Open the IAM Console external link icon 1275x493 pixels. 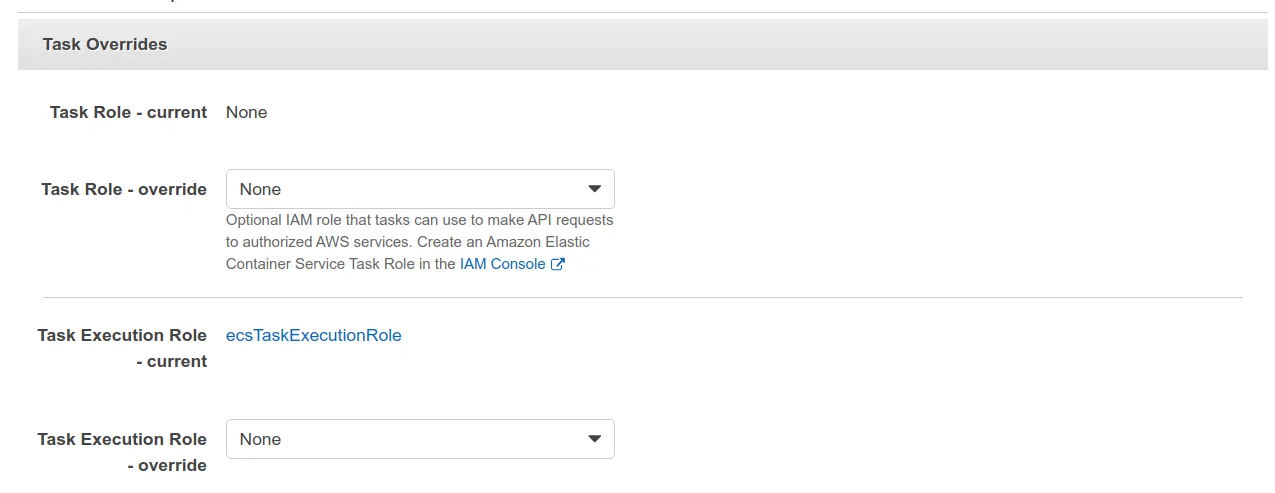[x=558, y=265]
